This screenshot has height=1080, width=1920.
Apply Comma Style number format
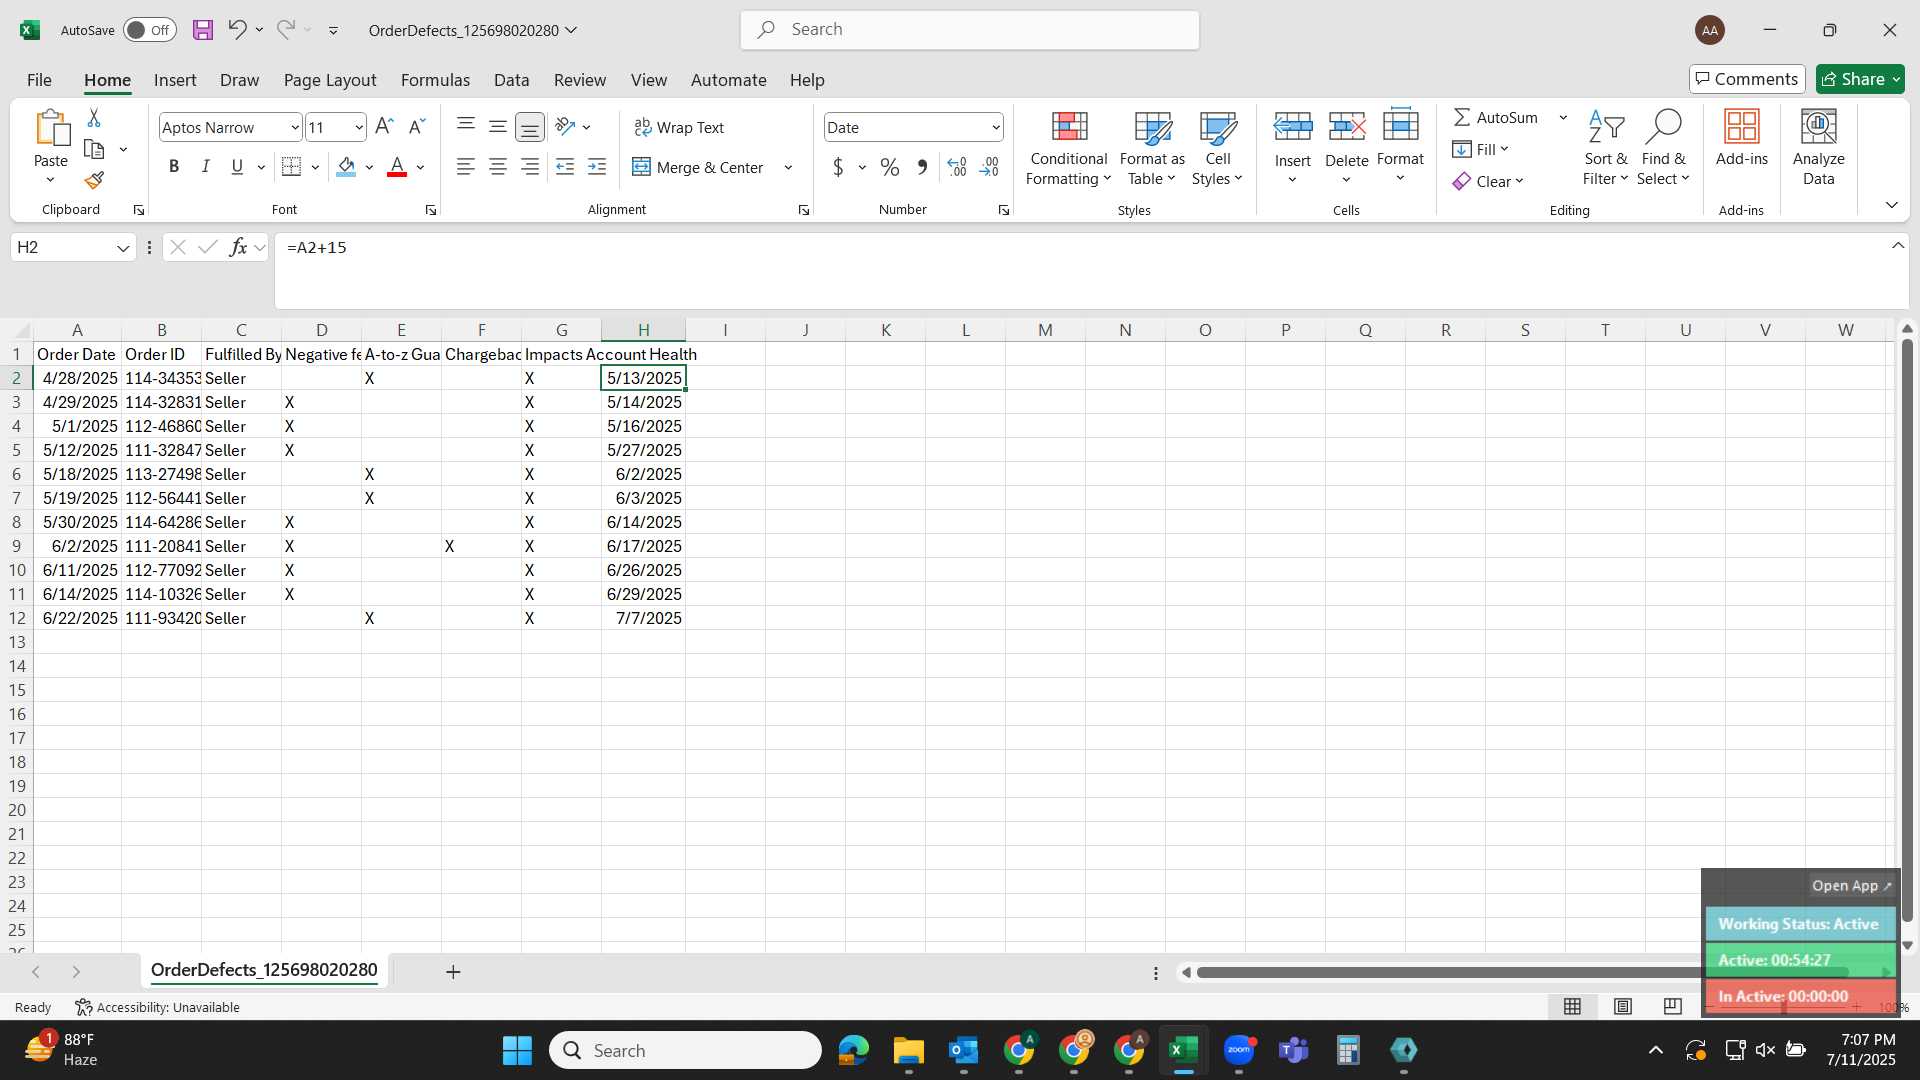click(922, 167)
